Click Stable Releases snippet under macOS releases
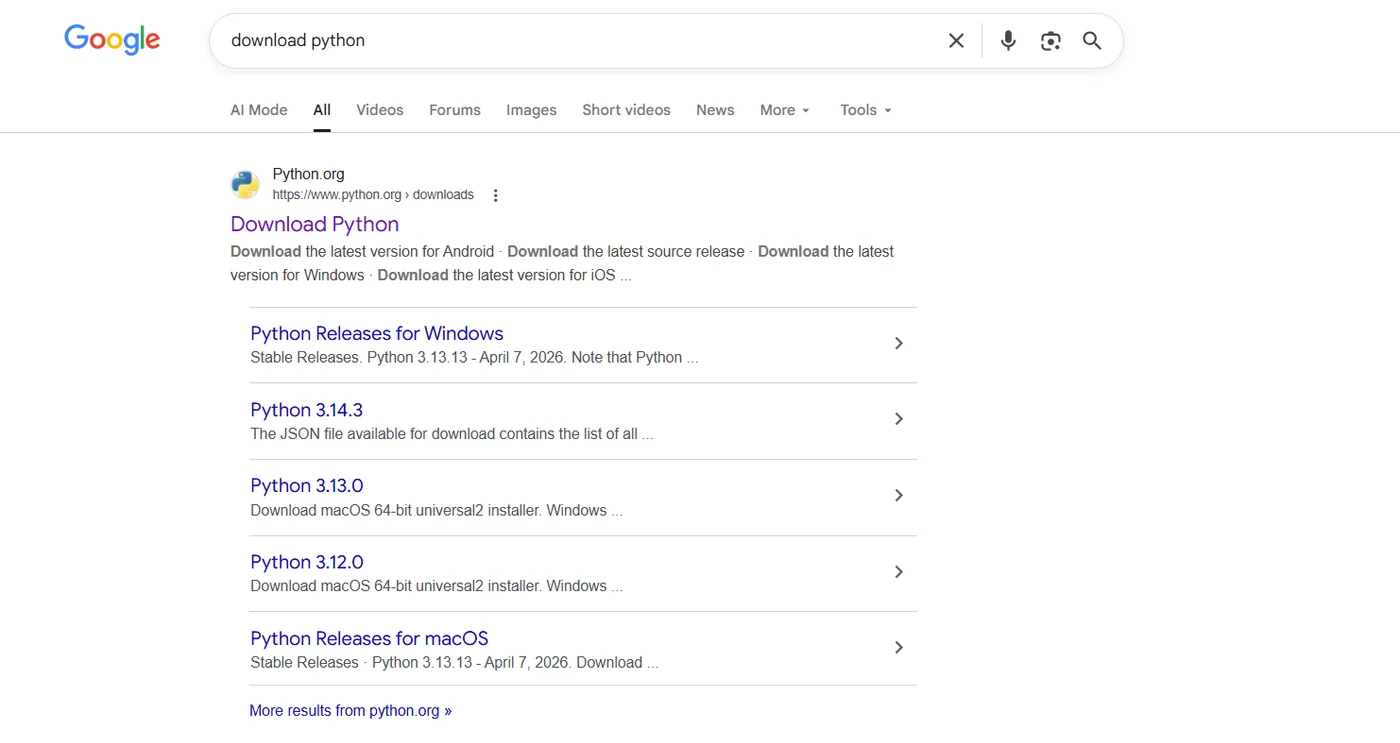The width and height of the screenshot is (1400, 743). click(x=454, y=662)
